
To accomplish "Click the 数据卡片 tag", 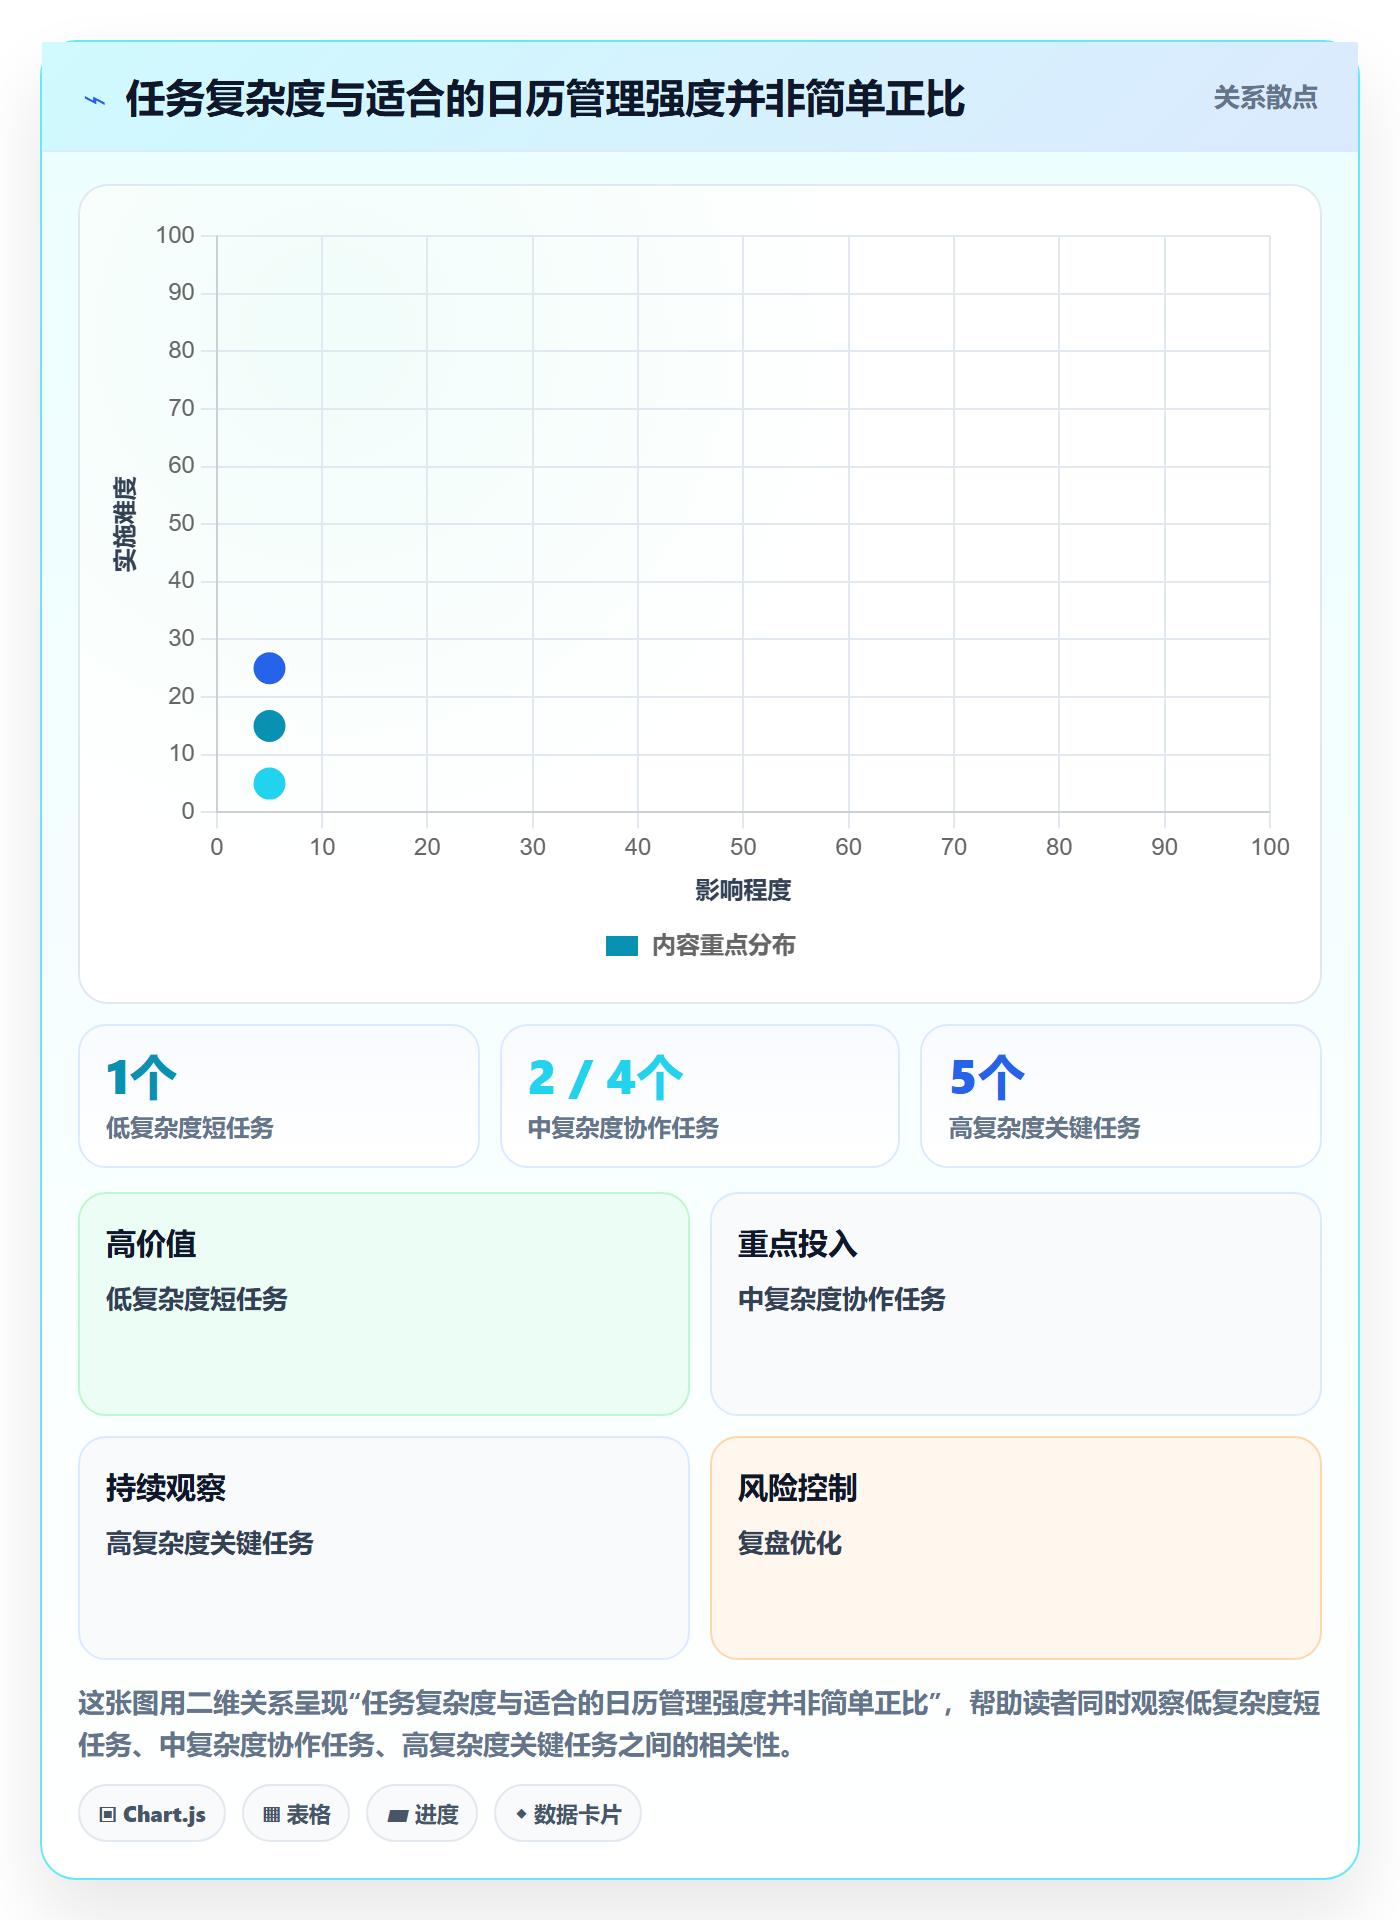I will (x=568, y=1814).
